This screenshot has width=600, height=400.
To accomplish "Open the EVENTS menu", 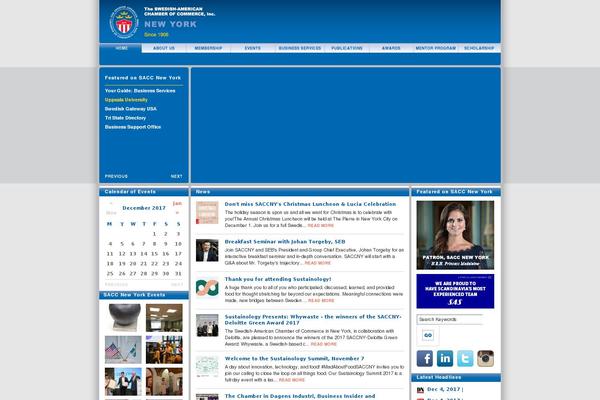I will (253, 48).
